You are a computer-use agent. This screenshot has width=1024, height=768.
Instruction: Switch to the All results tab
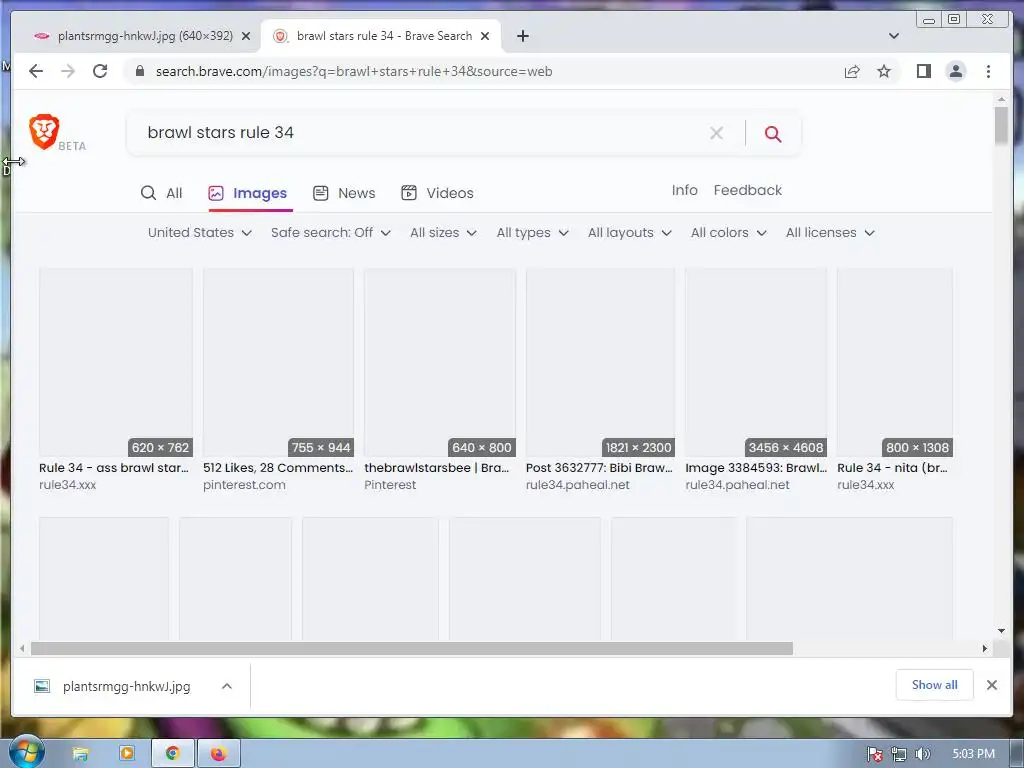[x=161, y=193]
